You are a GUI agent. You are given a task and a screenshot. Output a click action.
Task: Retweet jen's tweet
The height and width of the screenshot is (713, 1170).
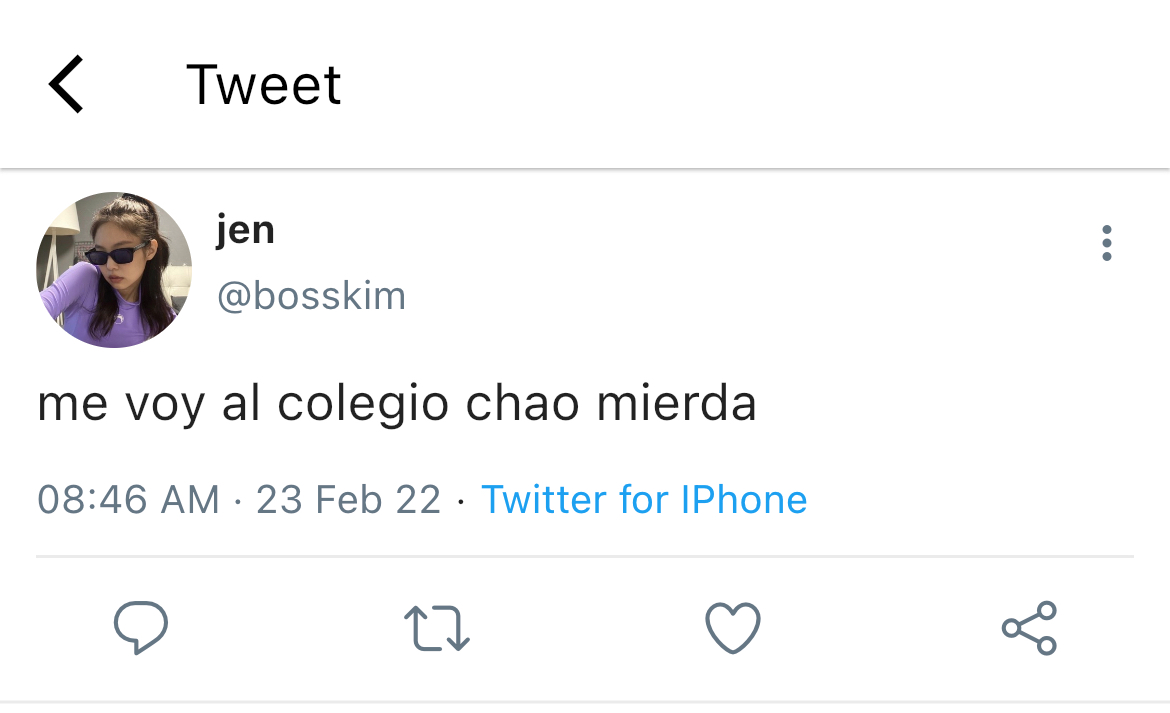[437, 628]
